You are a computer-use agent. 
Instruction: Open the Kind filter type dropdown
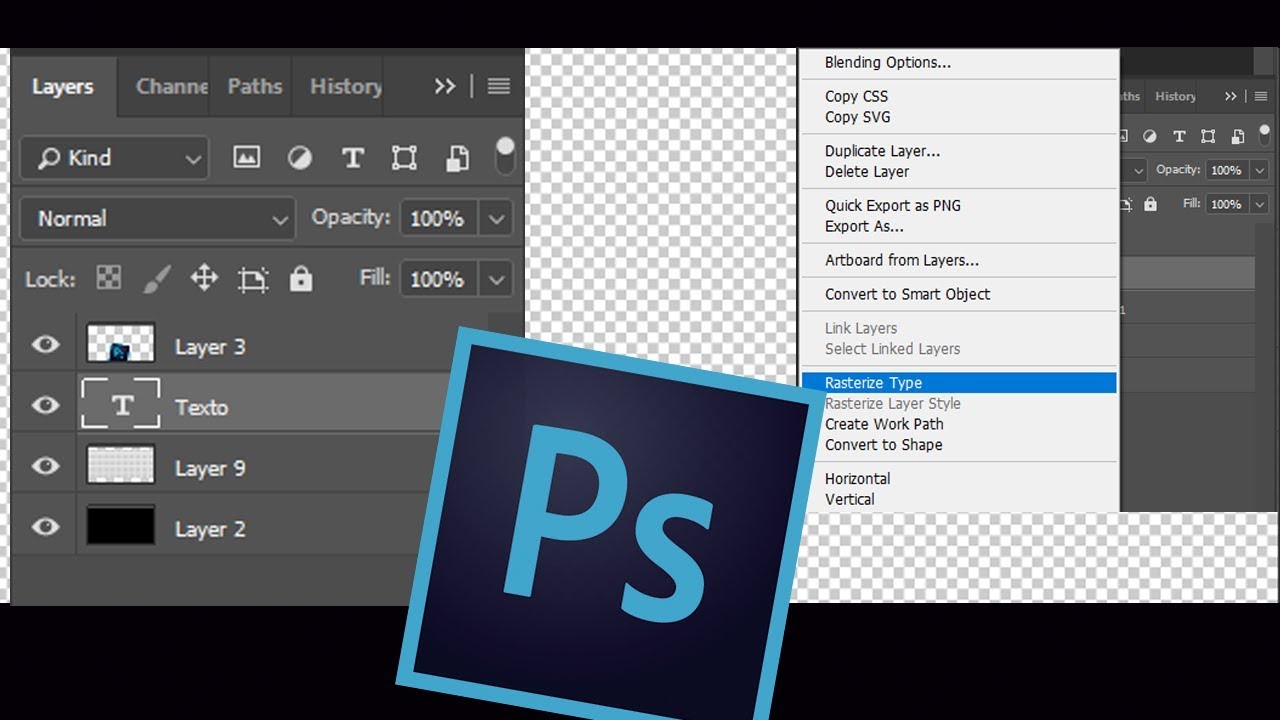pos(114,158)
